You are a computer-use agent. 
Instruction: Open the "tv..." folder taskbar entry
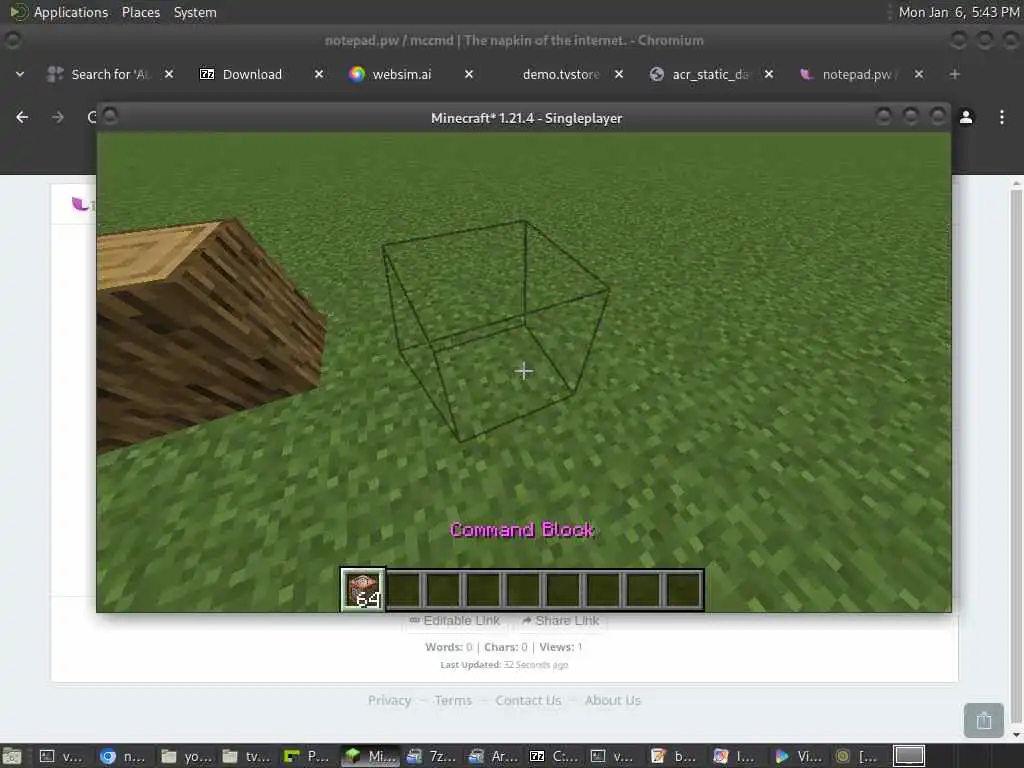(x=246, y=756)
